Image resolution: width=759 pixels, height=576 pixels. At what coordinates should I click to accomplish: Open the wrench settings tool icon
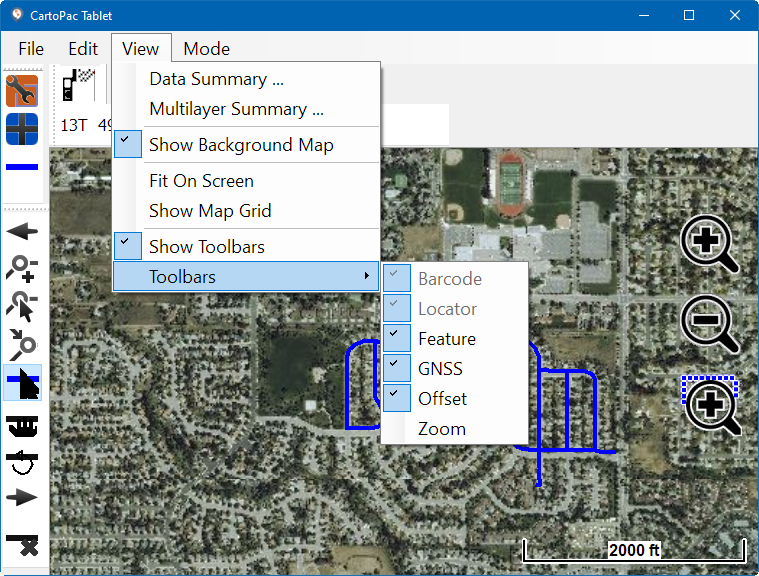pyautogui.click(x=22, y=91)
